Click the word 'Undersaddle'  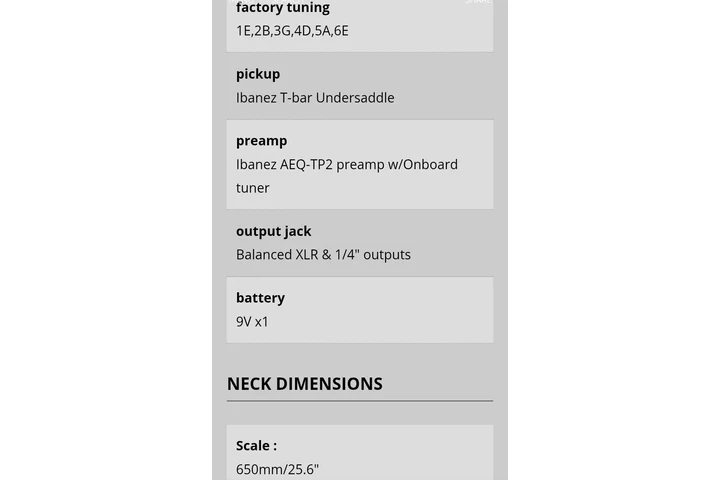[355, 98]
